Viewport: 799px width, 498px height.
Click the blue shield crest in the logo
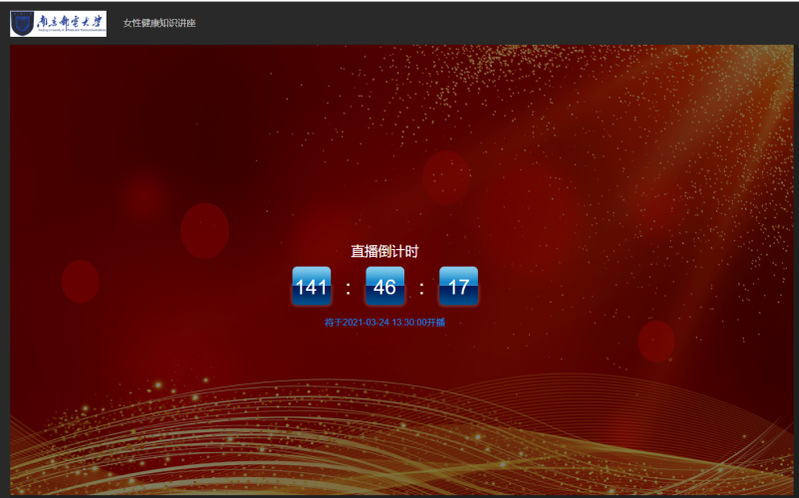(23, 24)
